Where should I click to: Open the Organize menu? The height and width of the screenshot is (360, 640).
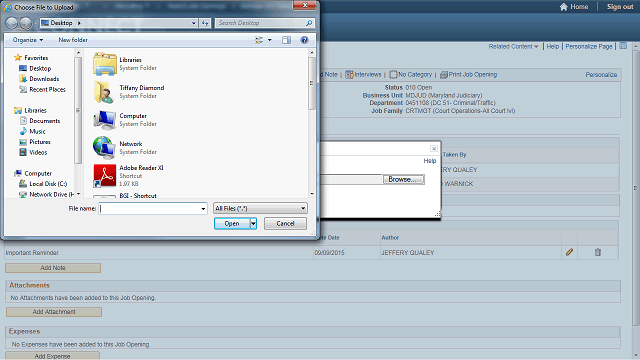pos(27,40)
